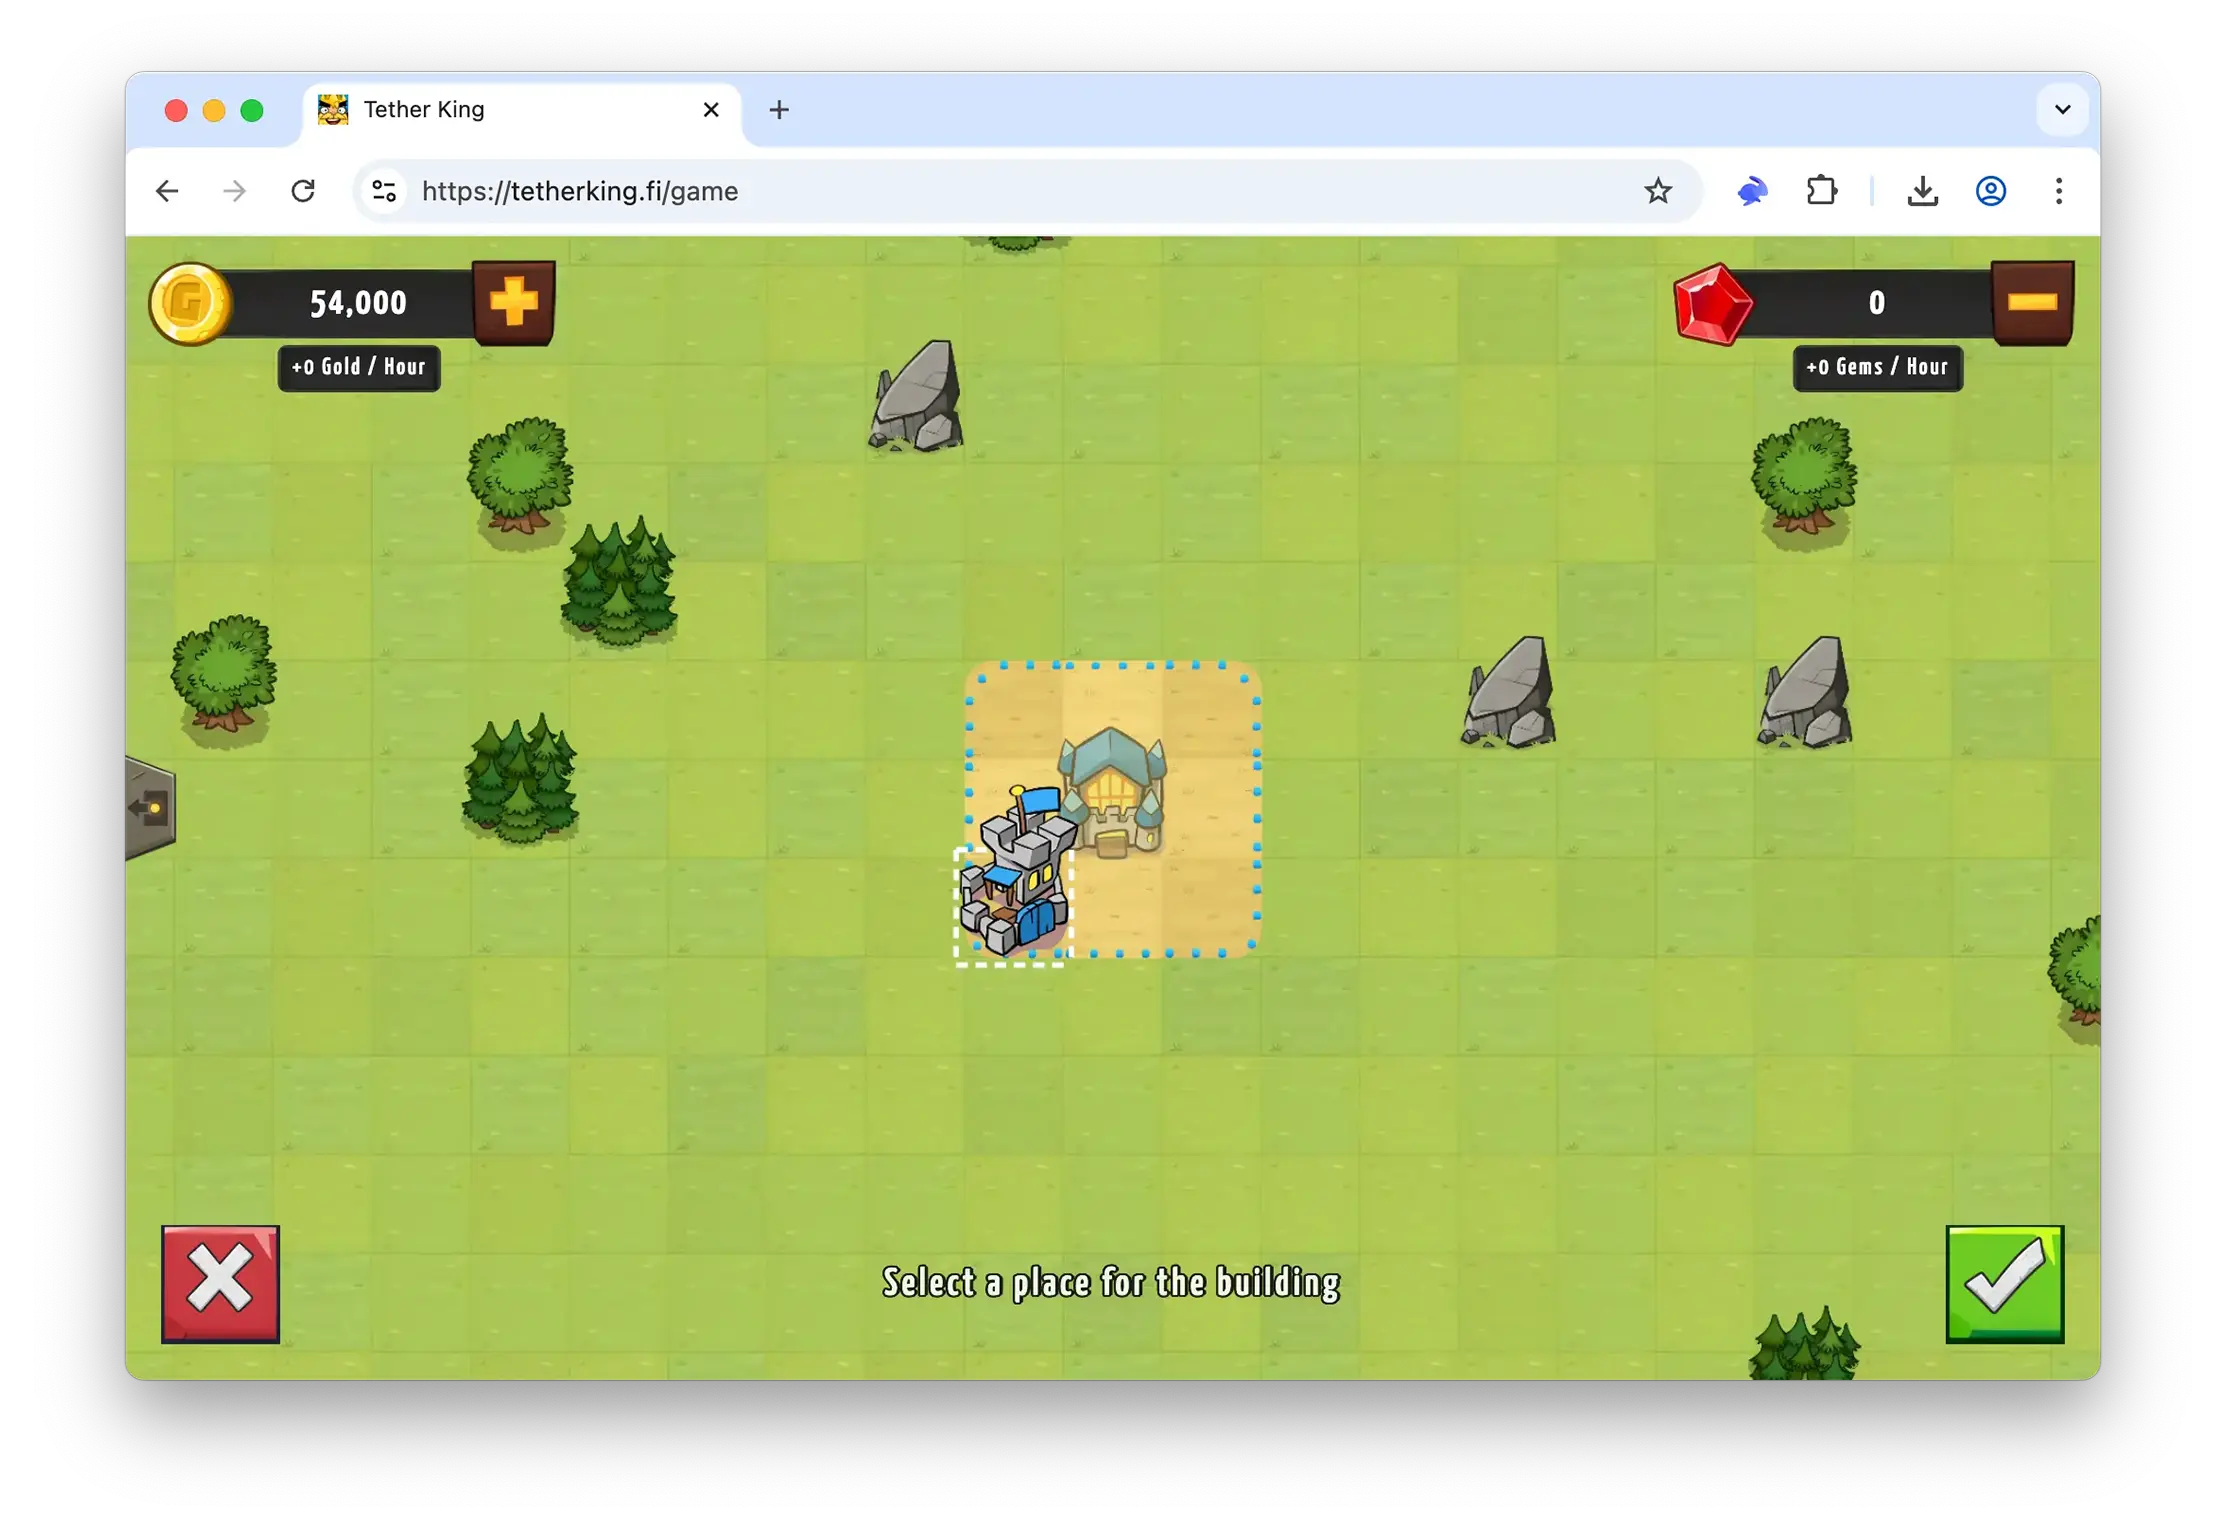Expand the tab search dropdown chevron

(x=2062, y=110)
